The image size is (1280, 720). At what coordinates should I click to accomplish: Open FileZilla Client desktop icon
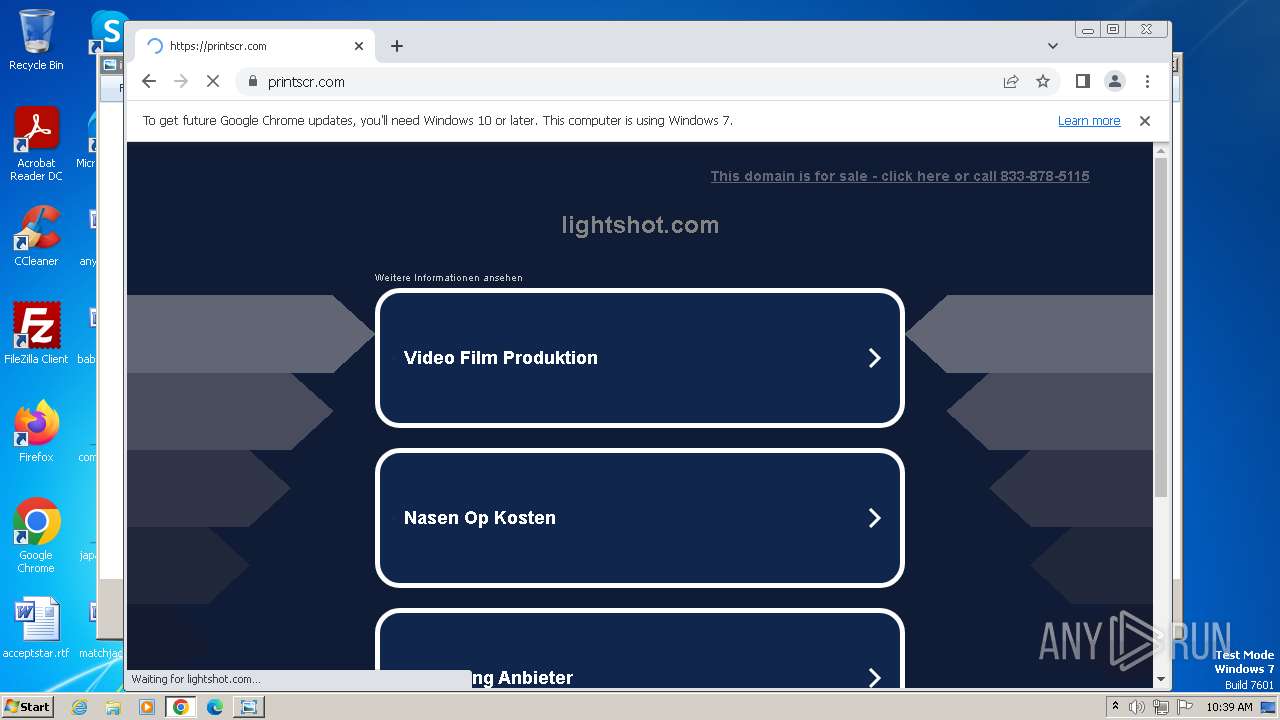coord(36,333)
